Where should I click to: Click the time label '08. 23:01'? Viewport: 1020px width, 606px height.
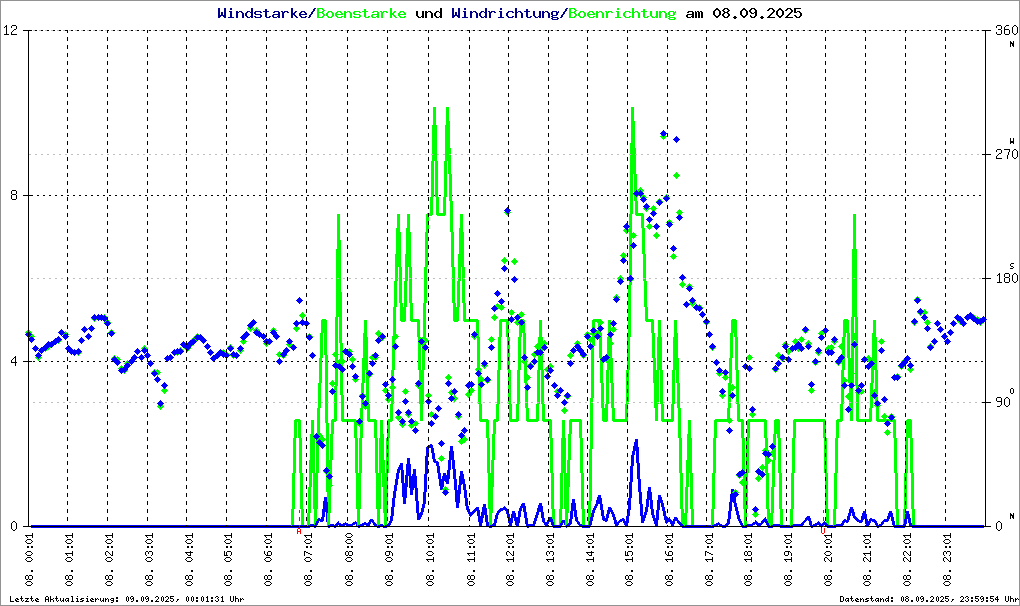click(946, 560)
